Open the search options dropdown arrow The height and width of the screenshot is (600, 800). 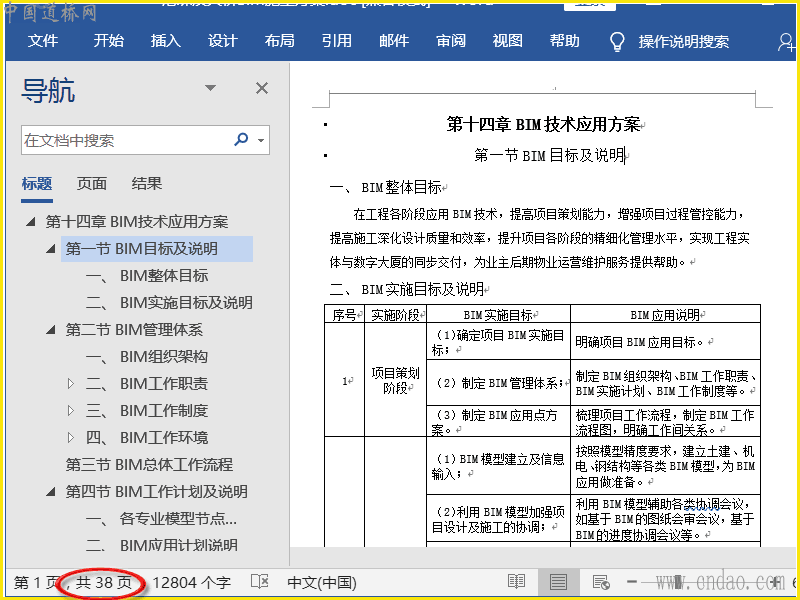point(261,141)
